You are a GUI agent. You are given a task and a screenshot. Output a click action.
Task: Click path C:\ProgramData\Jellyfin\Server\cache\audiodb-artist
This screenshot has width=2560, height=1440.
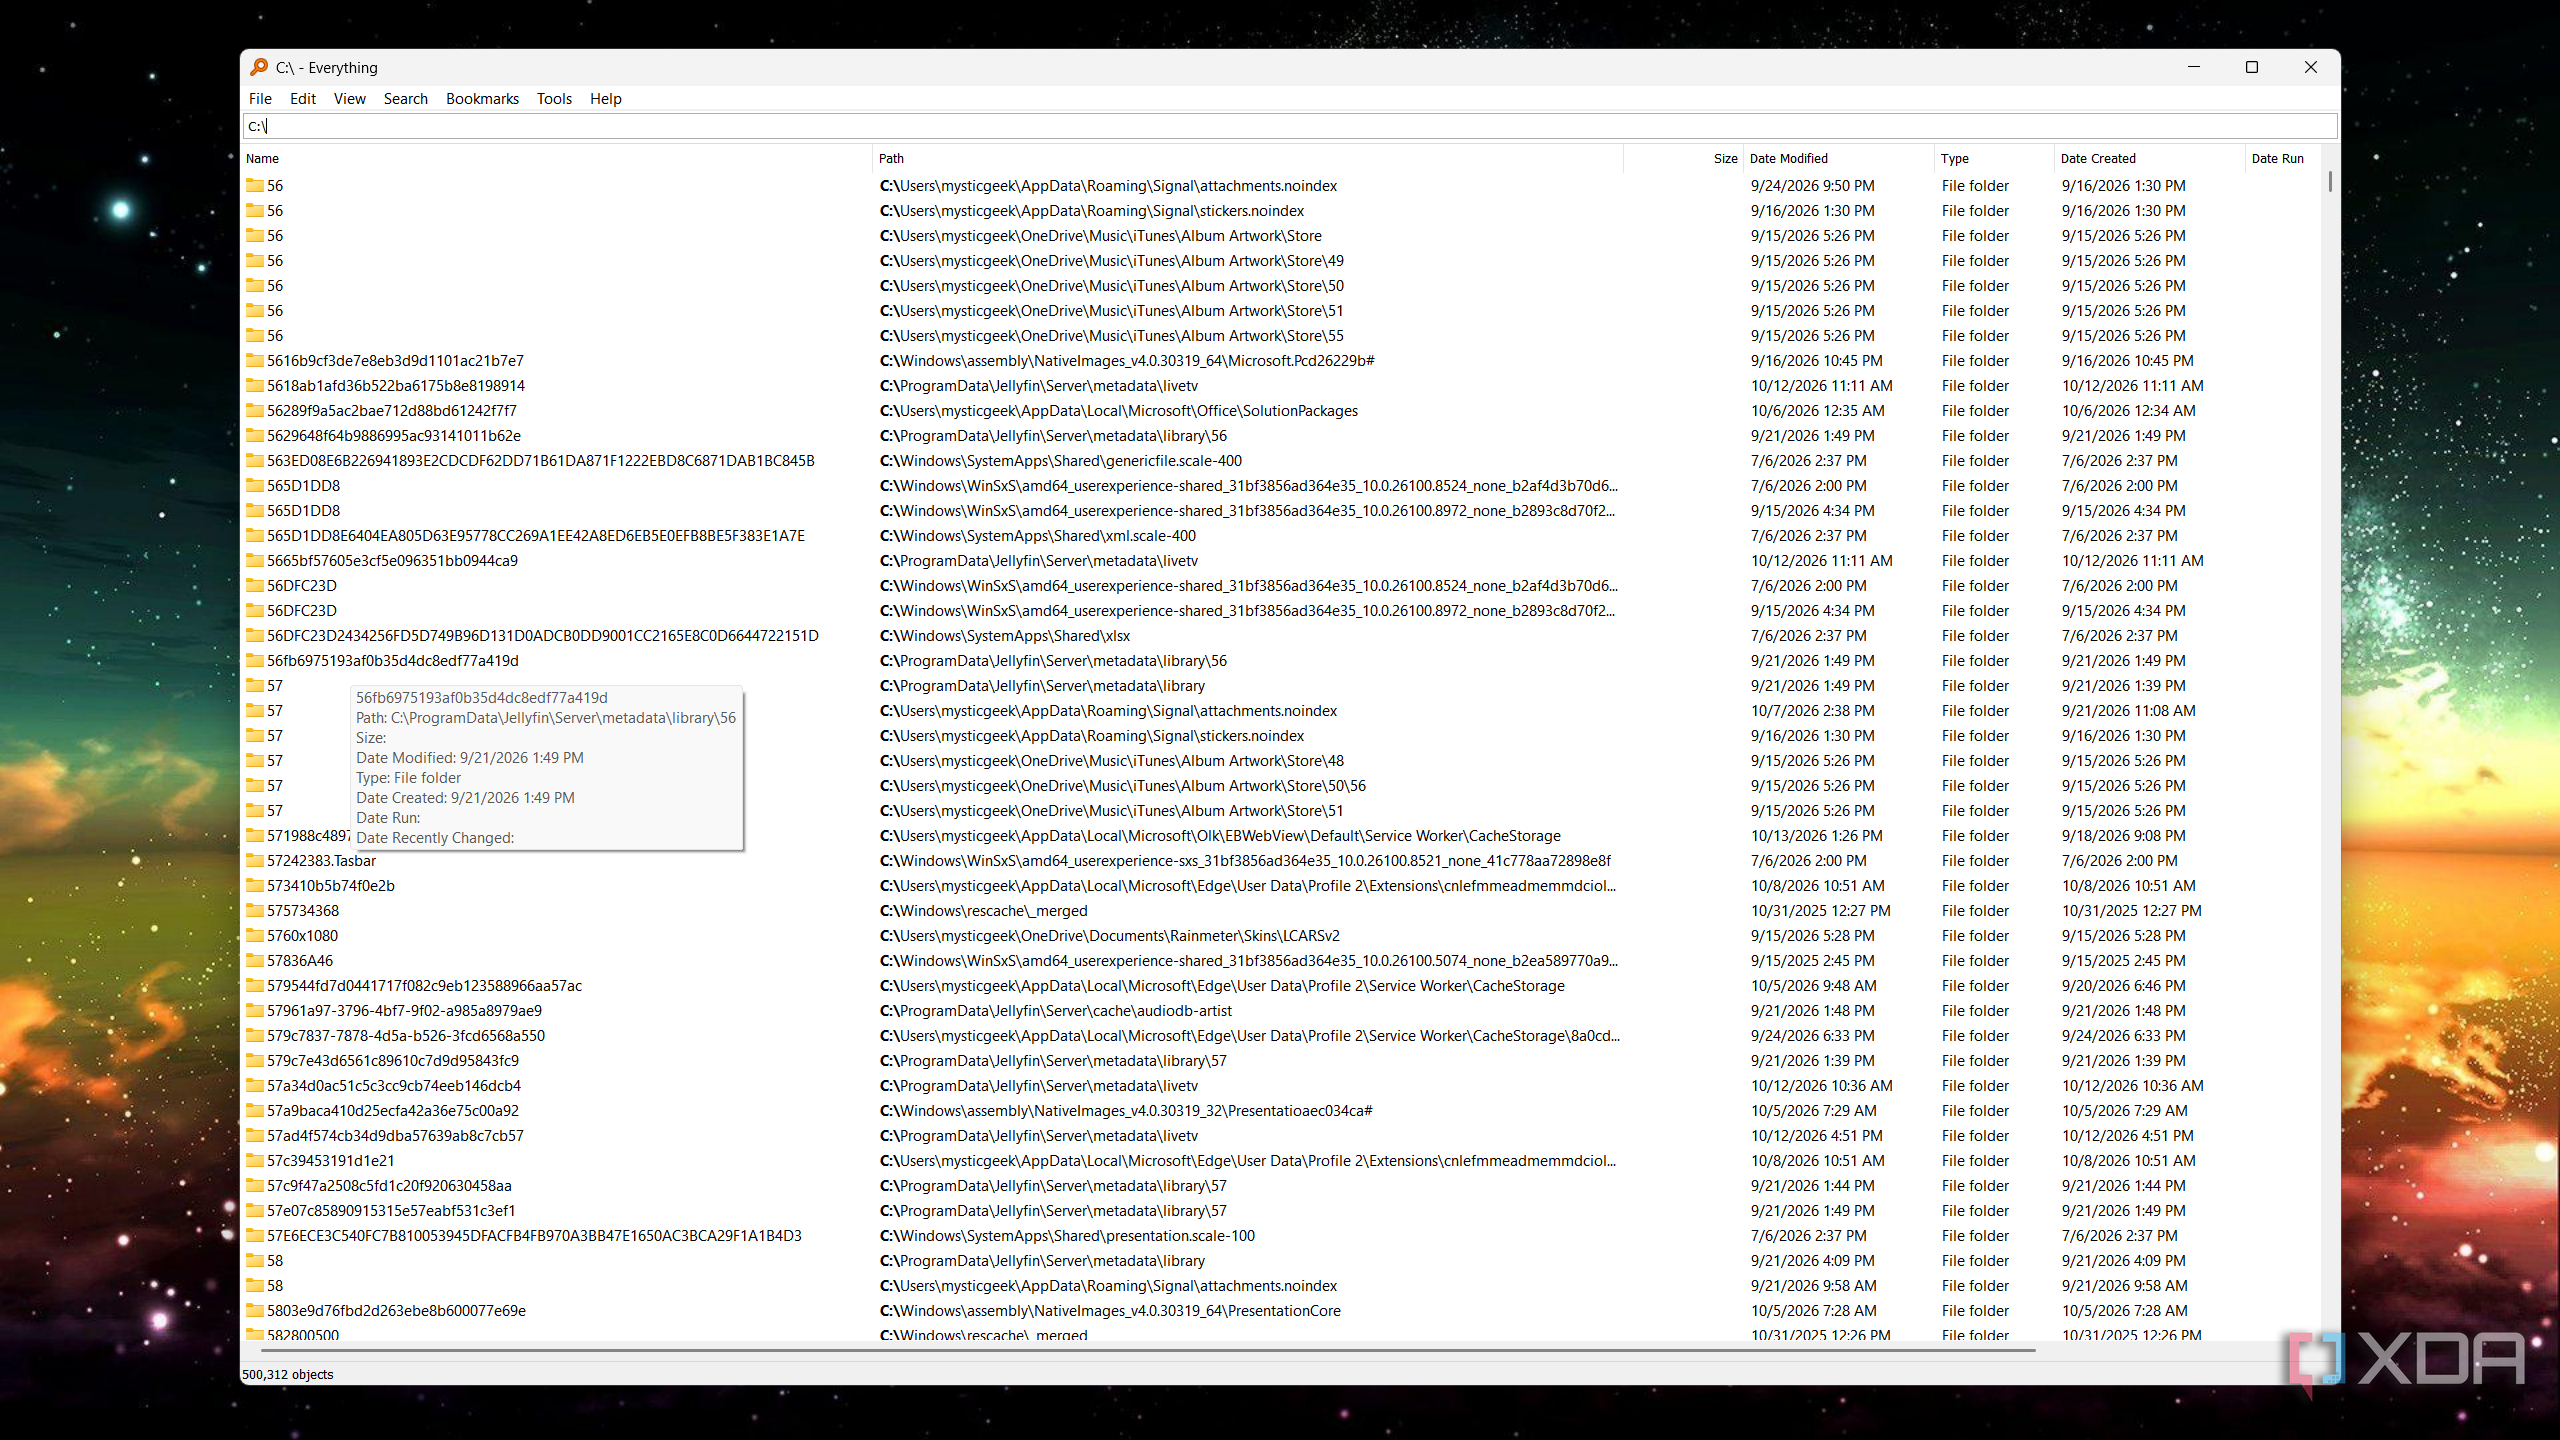coord(1055,1010)
